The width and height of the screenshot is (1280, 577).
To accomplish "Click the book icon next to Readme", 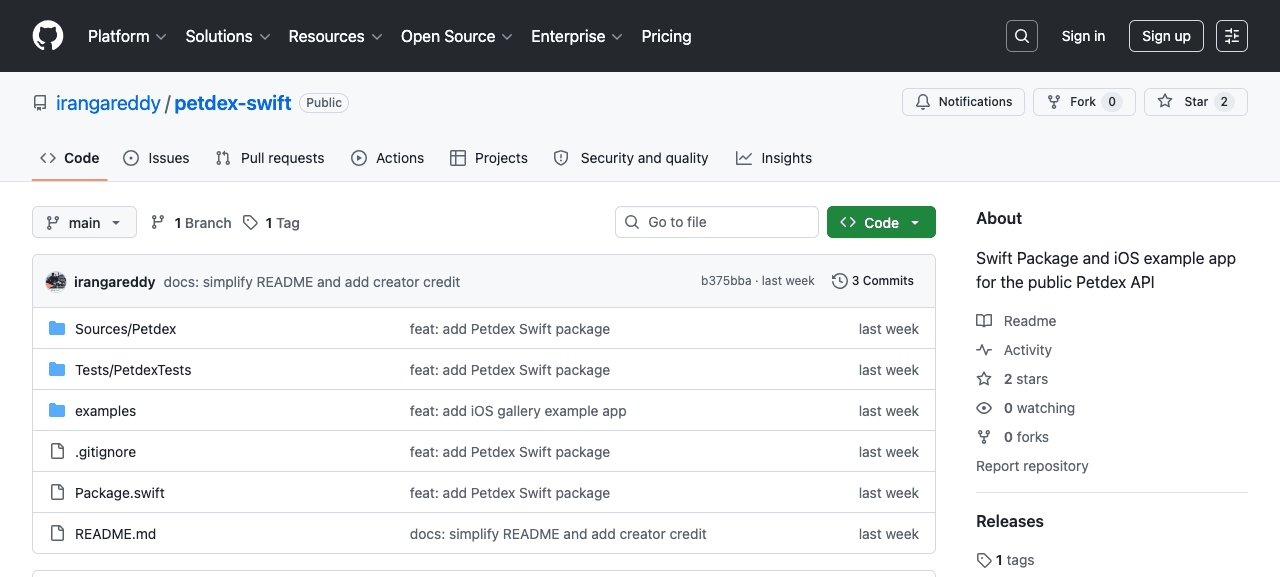I will [984, 321].
